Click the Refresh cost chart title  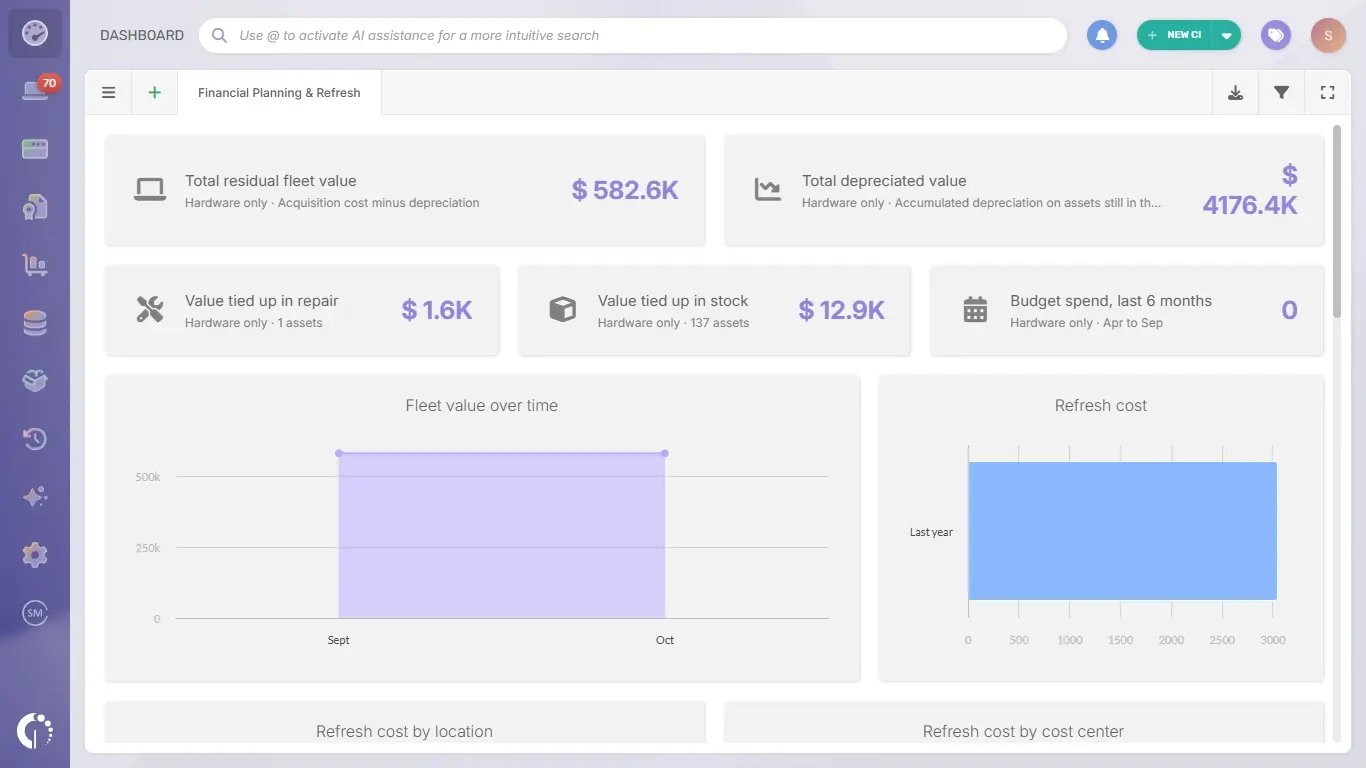1101,405
